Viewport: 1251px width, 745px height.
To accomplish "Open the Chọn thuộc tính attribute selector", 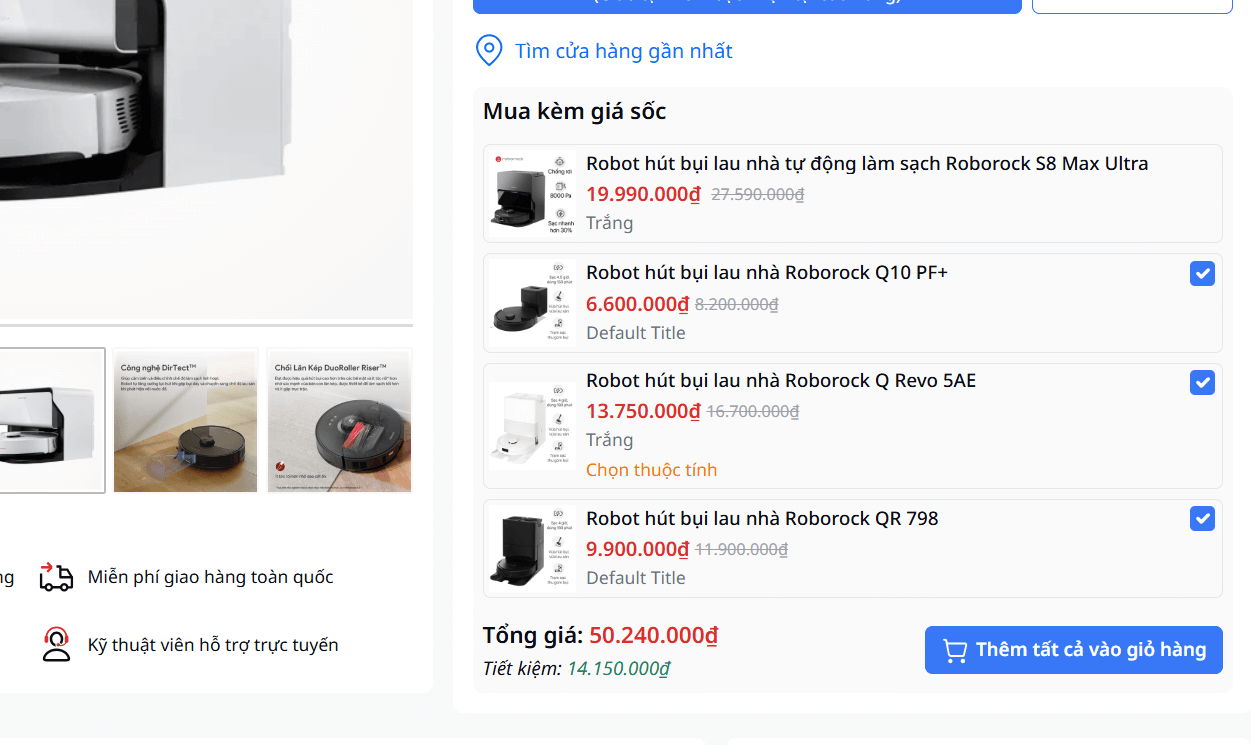I will pos(651,469).
